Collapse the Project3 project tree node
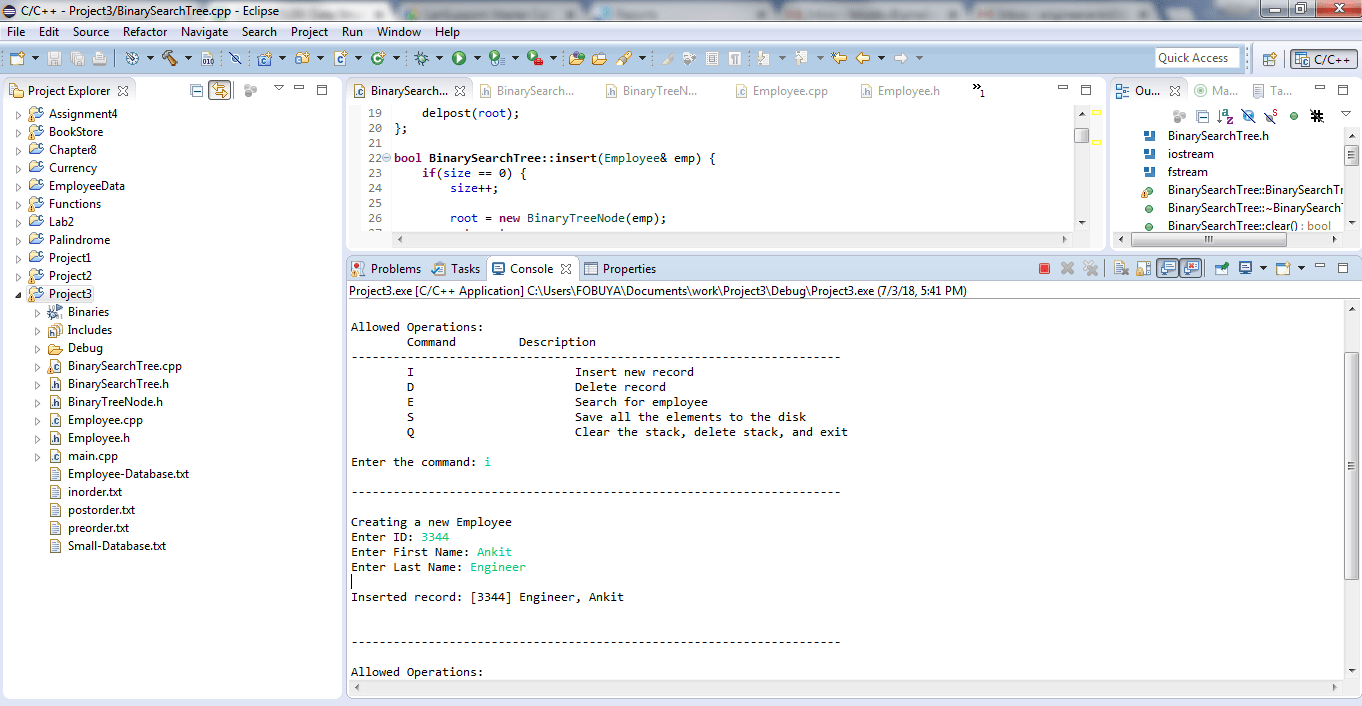1362x706 pixels. 18,294
